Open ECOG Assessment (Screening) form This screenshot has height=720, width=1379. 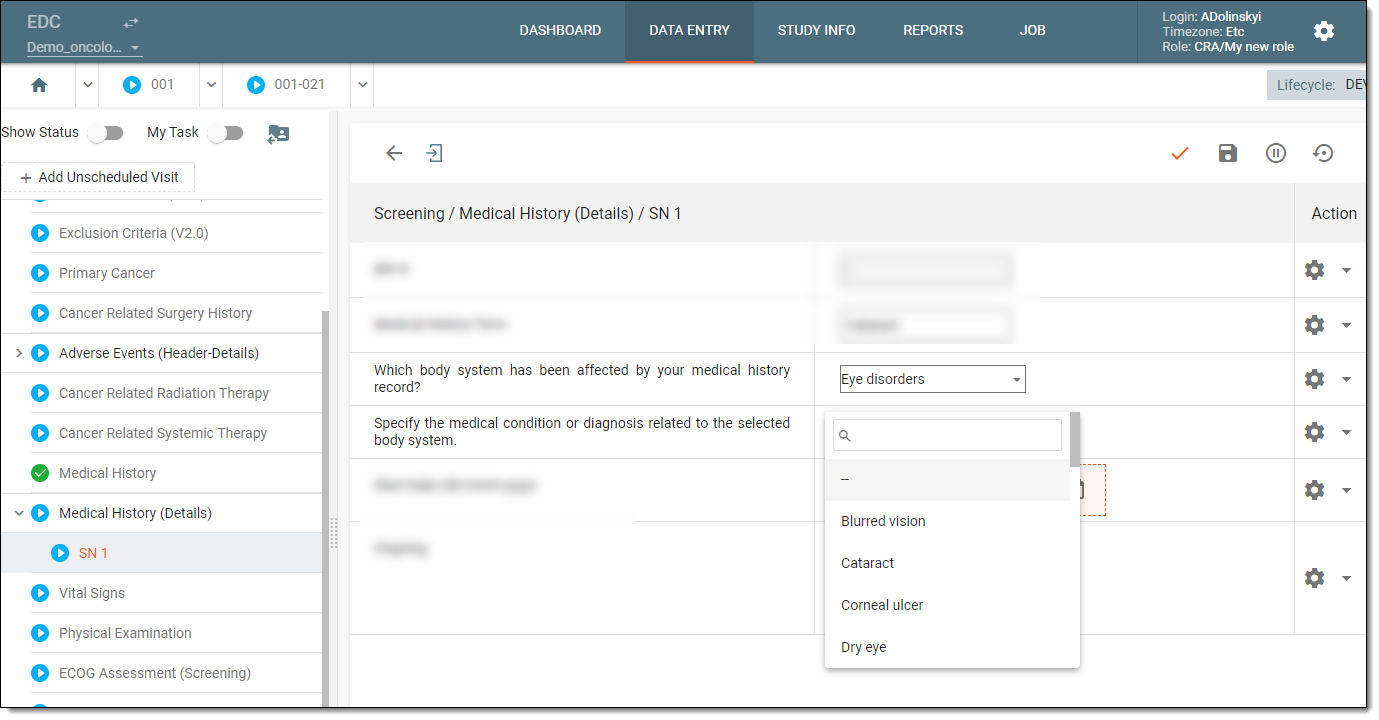[x=155, y=673]
